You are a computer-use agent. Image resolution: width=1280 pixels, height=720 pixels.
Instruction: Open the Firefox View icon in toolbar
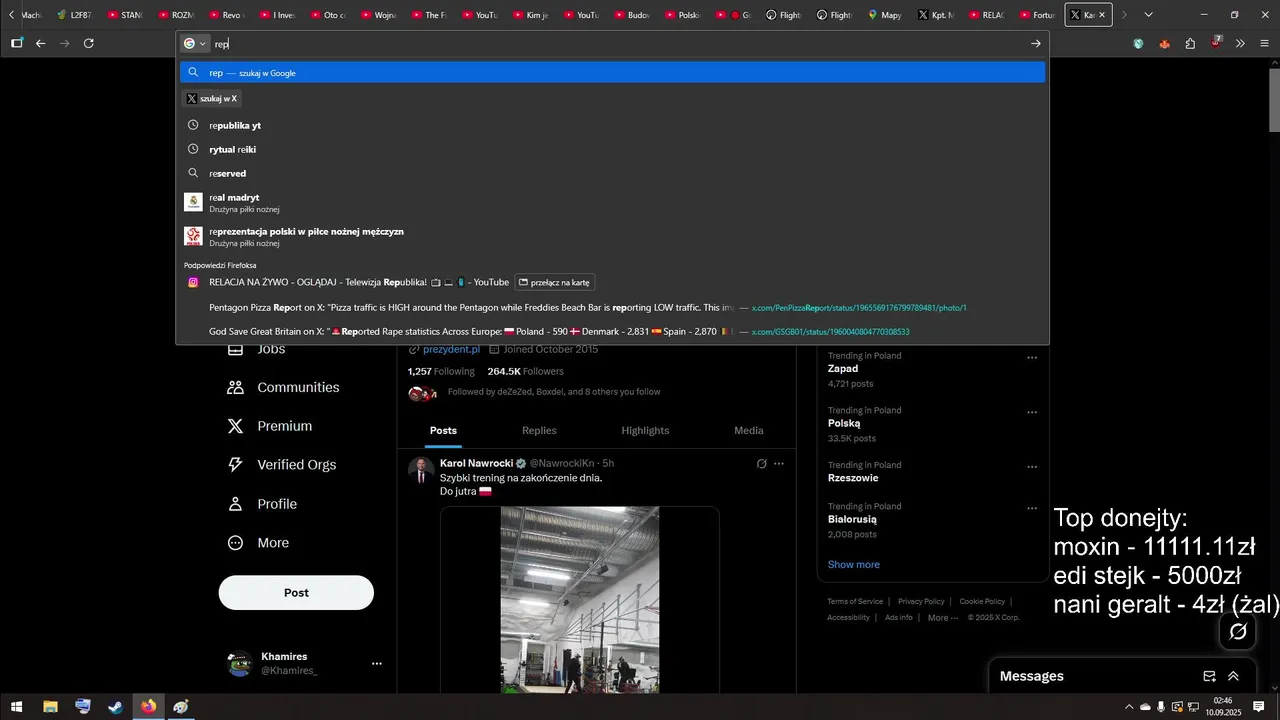17,44
